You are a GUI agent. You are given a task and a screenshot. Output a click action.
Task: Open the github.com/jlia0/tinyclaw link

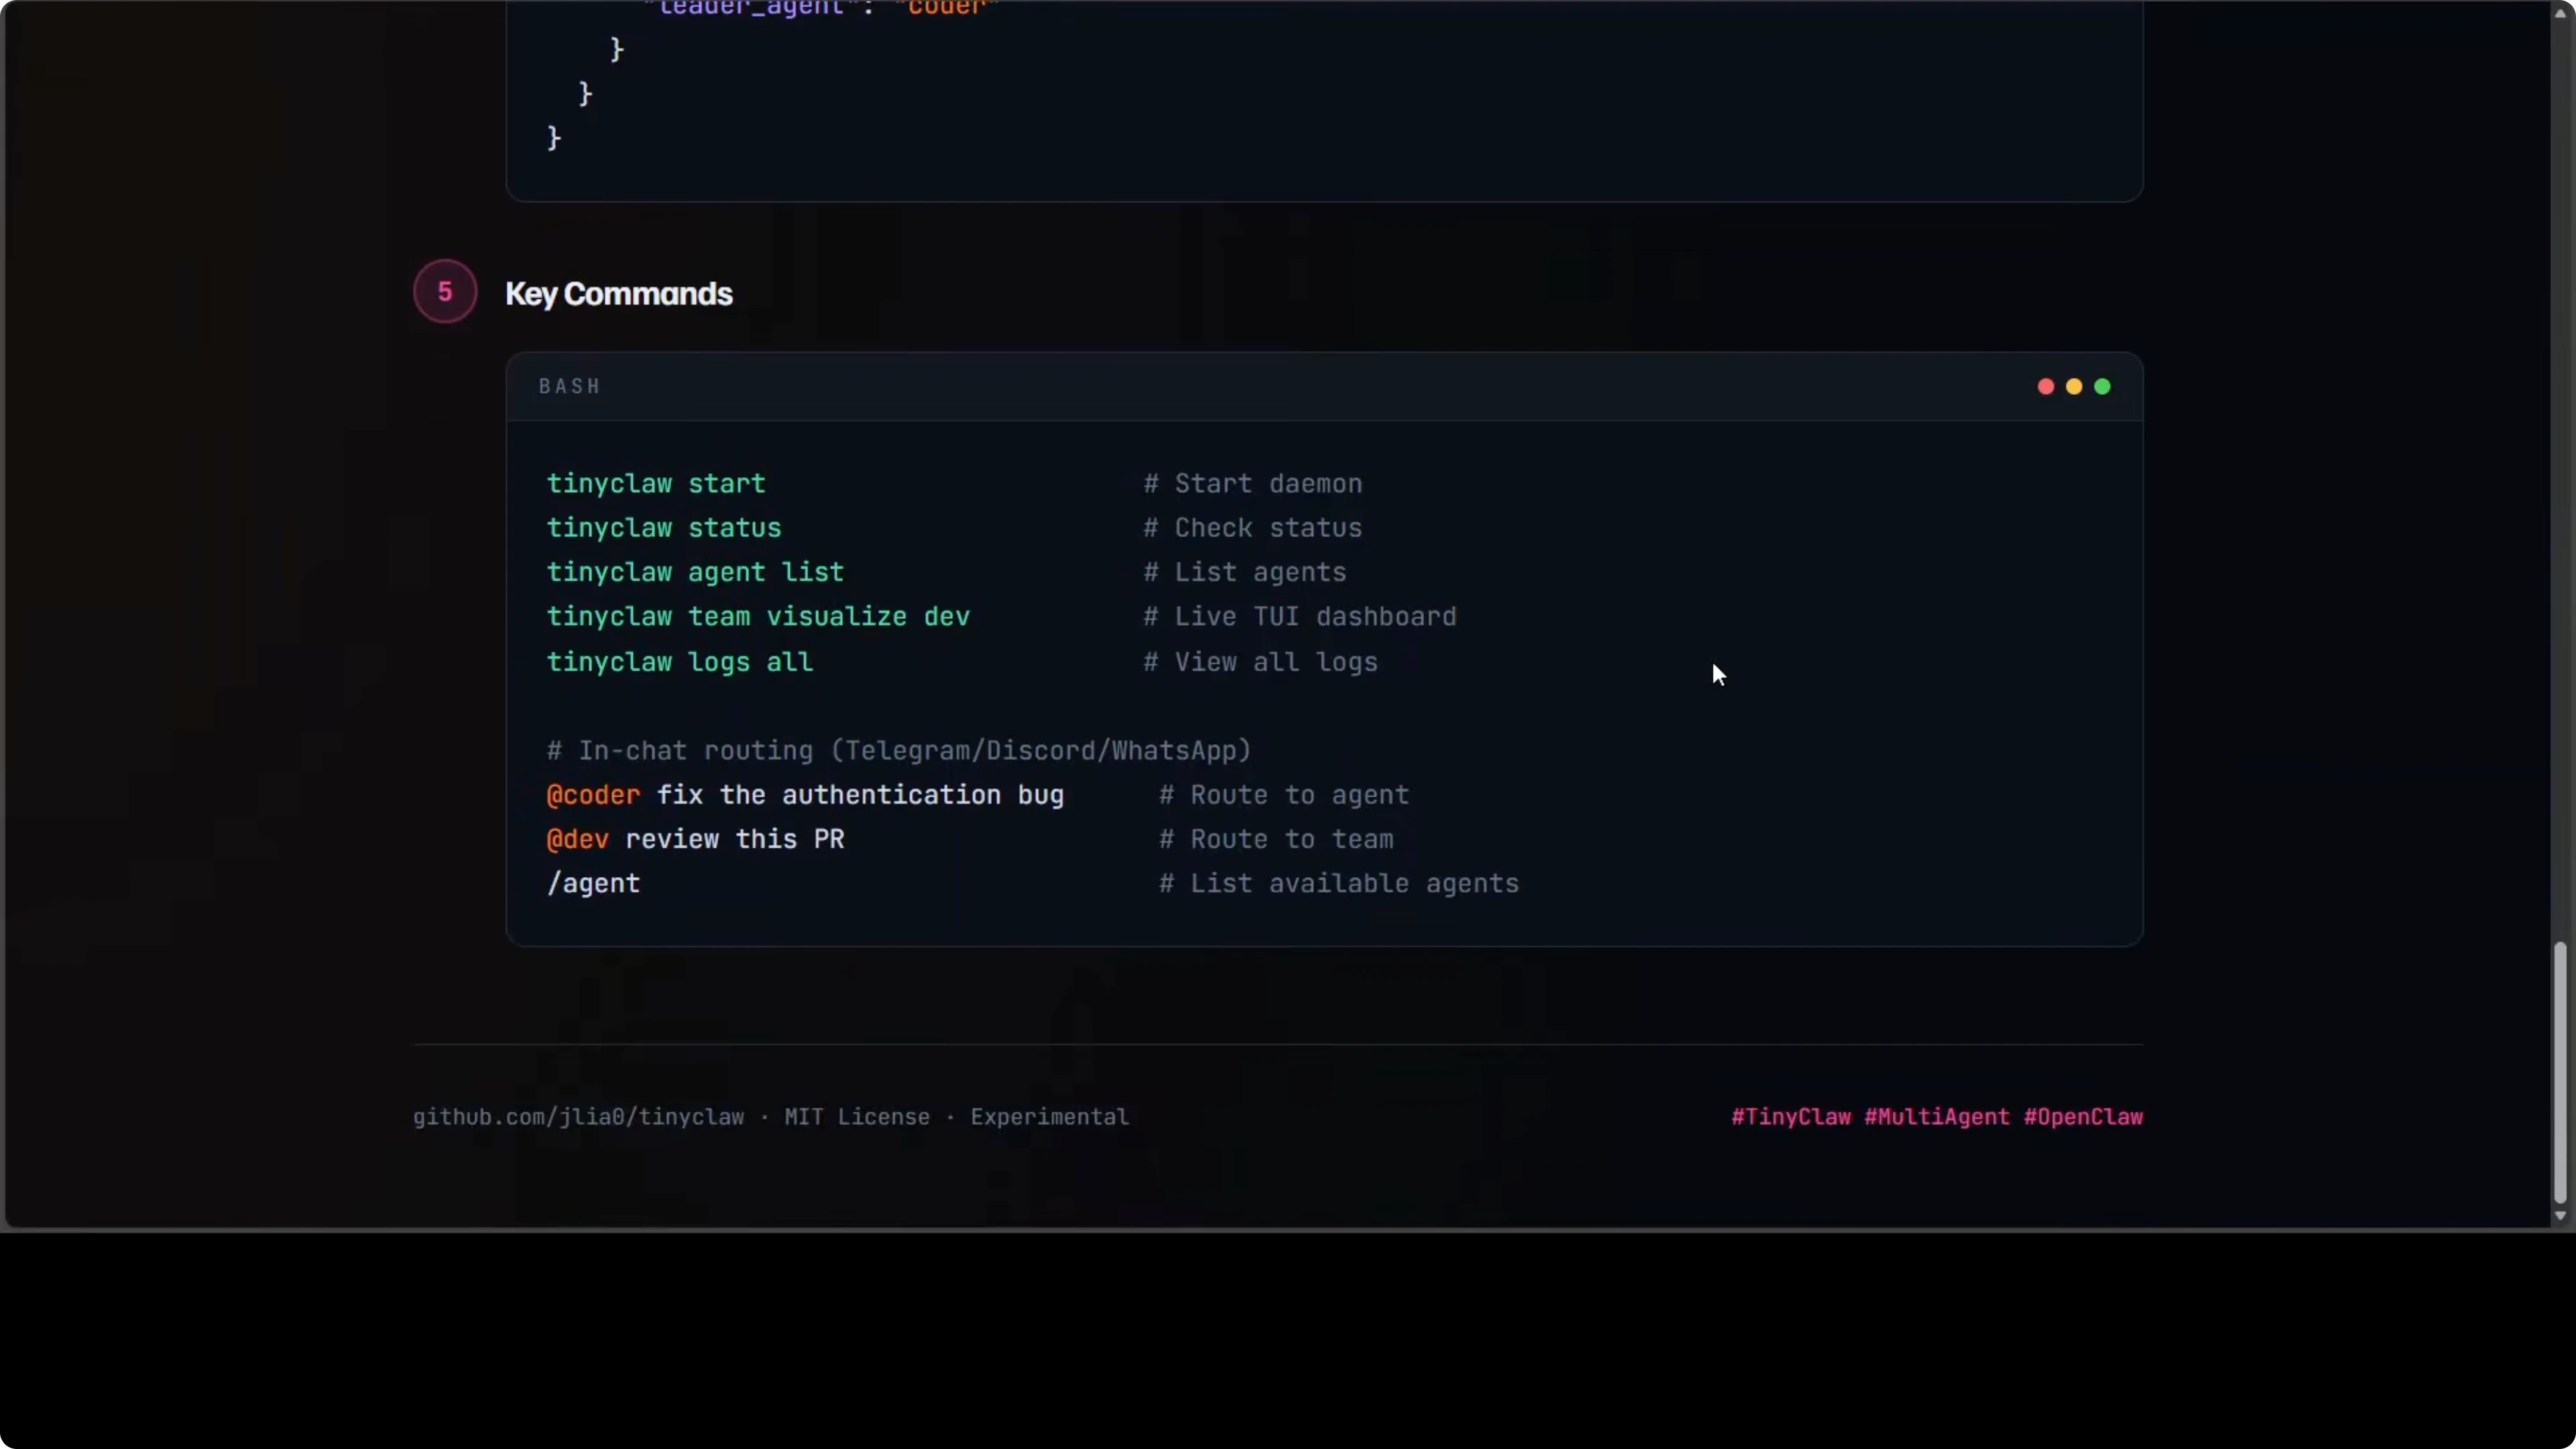[x=577, y=1117]
